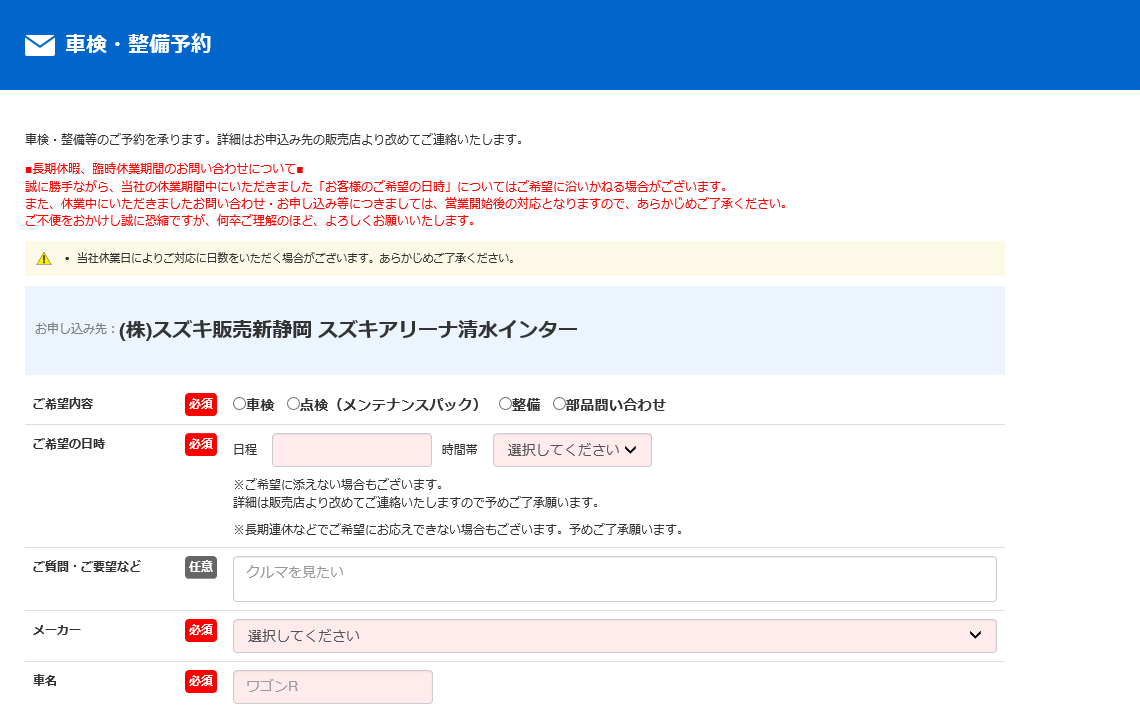Click the 日程 label text
Viewport: 1140px width, 710px height.
[245, 451]
